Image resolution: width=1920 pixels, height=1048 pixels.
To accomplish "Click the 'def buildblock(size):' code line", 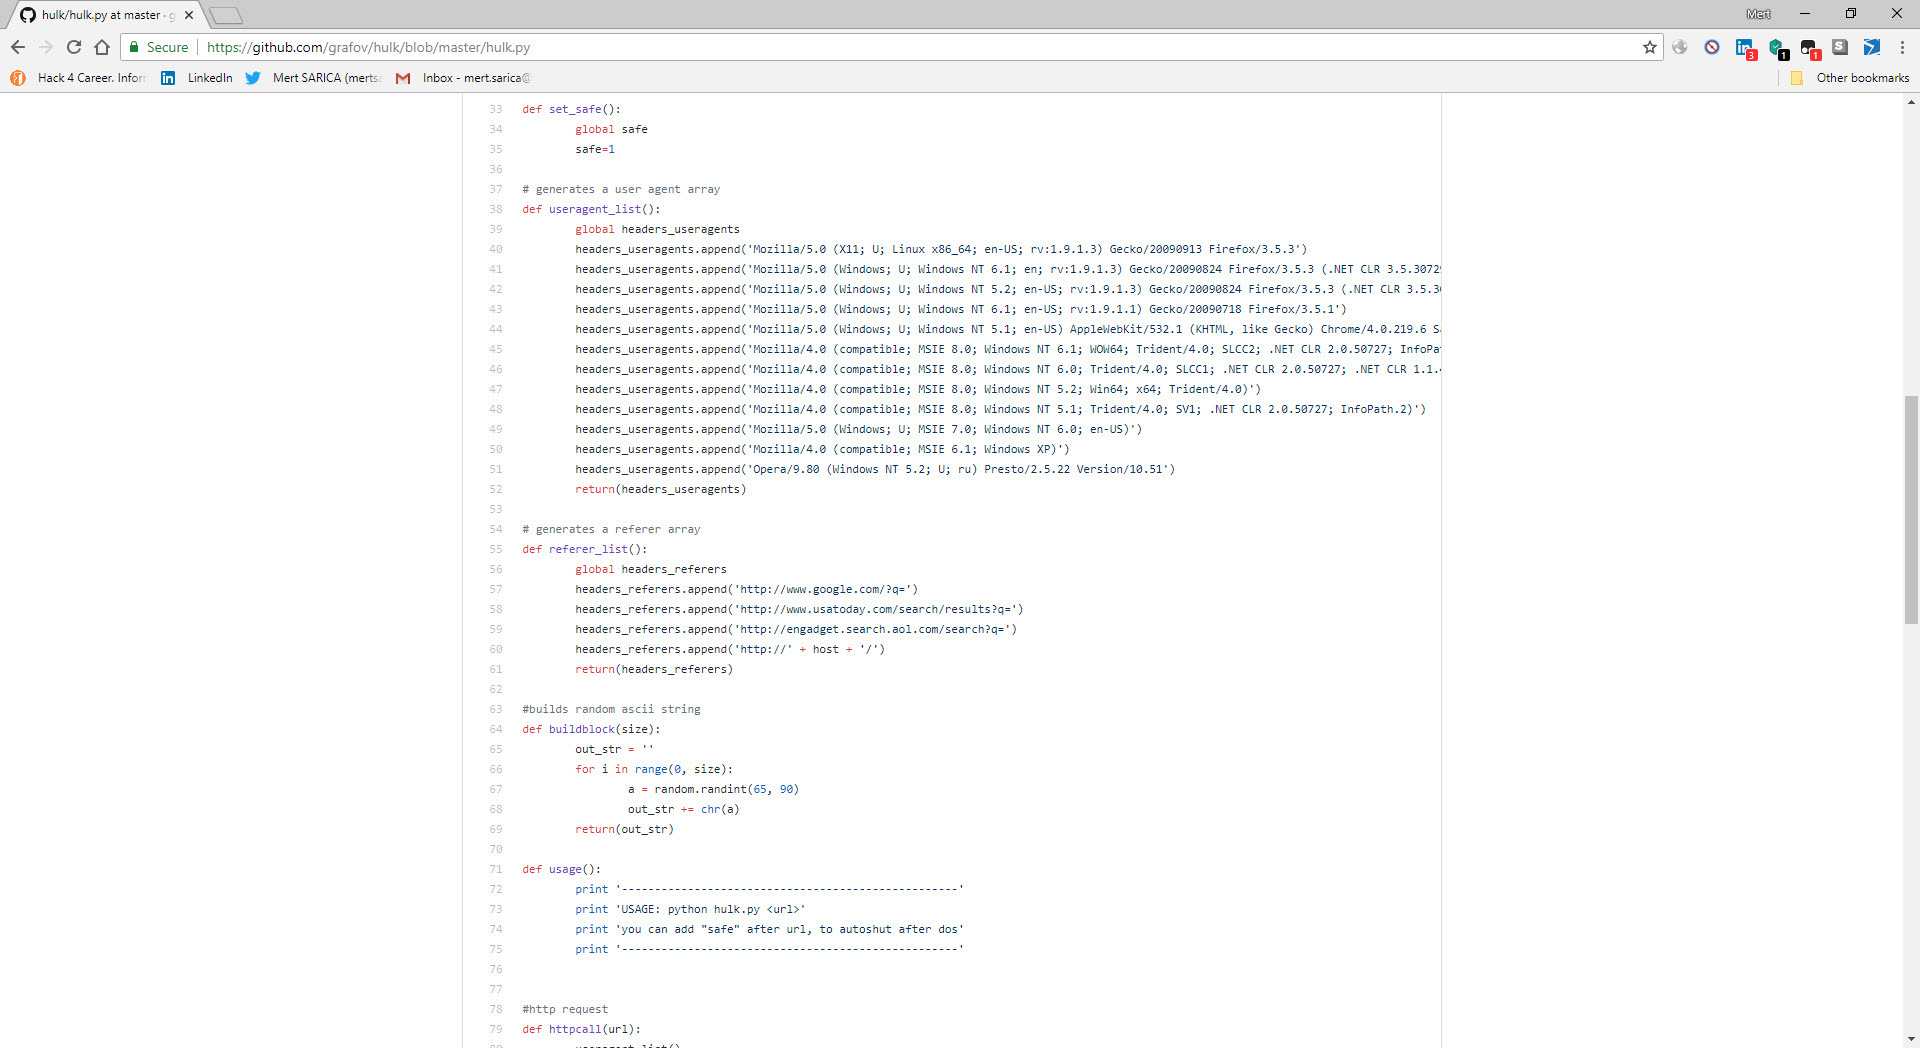I will [x=591, y=729].
